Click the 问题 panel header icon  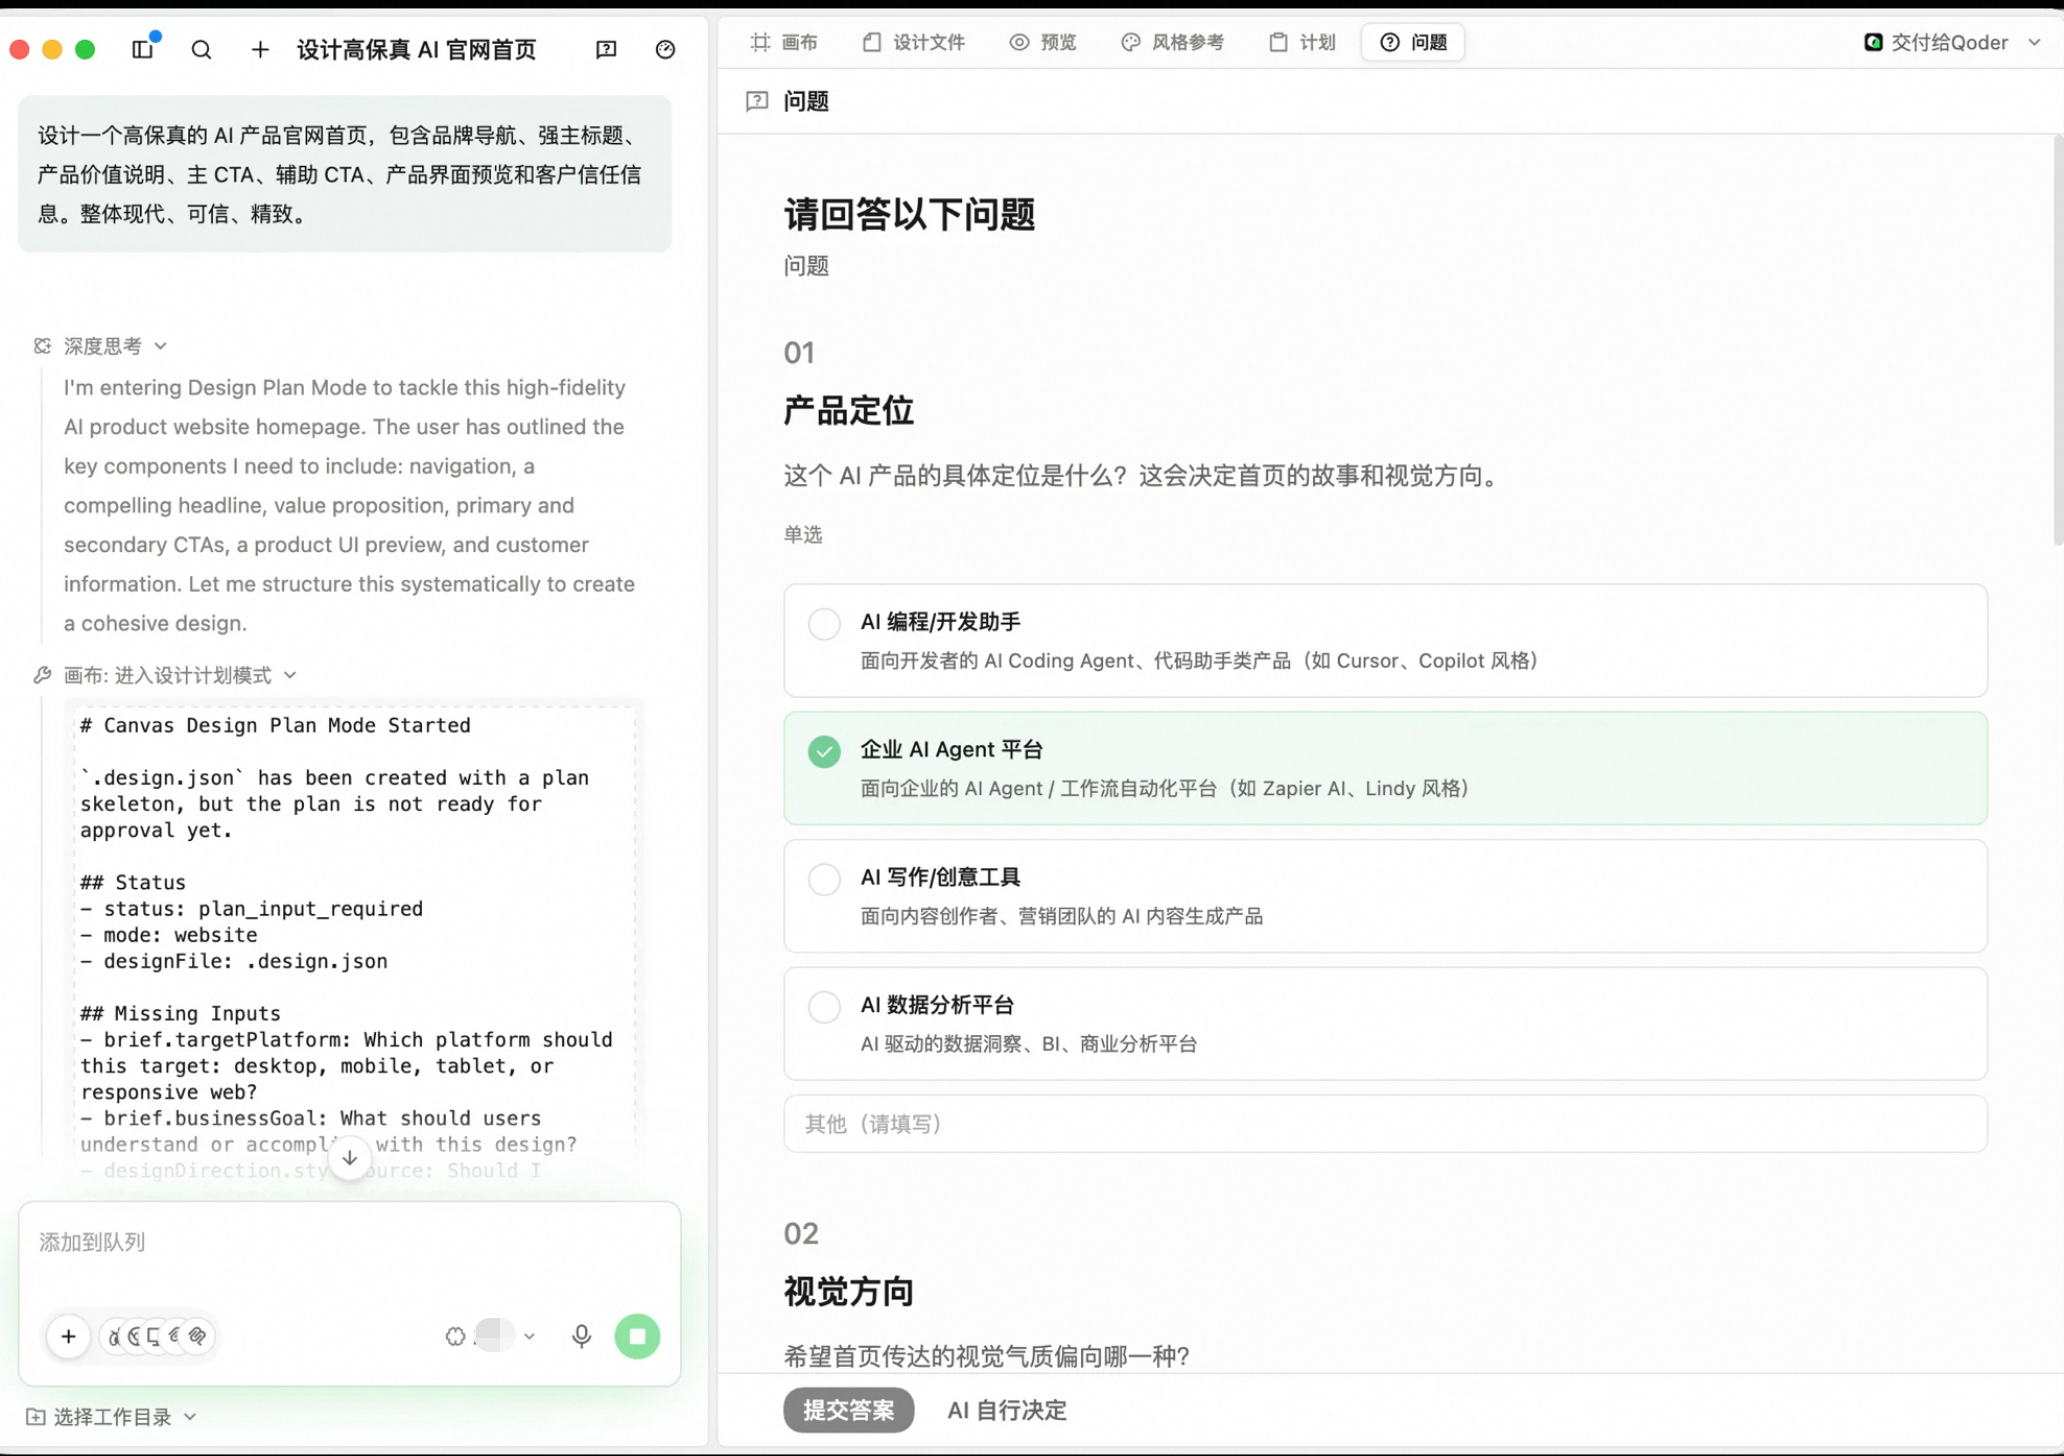click(x=757, y=101)
